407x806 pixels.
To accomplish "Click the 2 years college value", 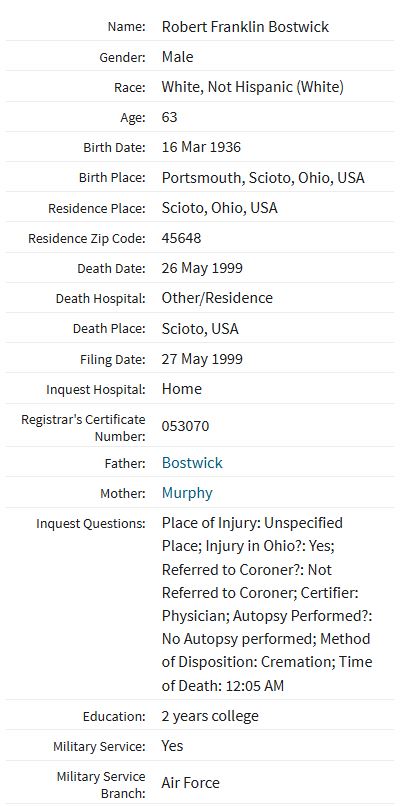I will [210, 716].
